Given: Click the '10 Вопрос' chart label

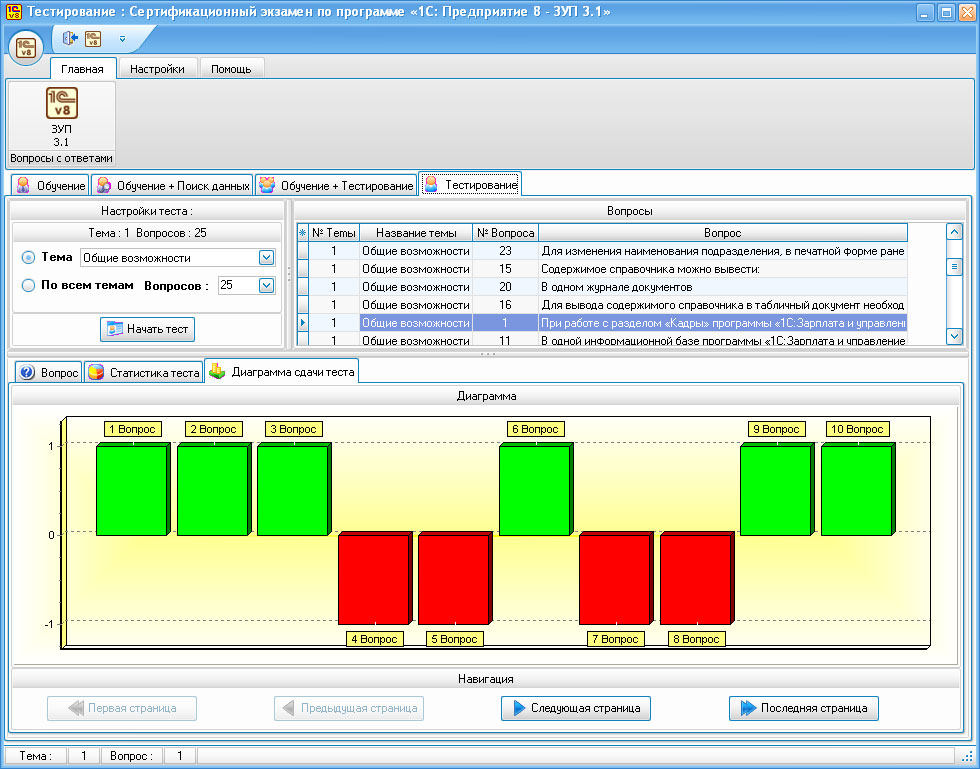Looking at the screenshot, I should coord(858,429).
